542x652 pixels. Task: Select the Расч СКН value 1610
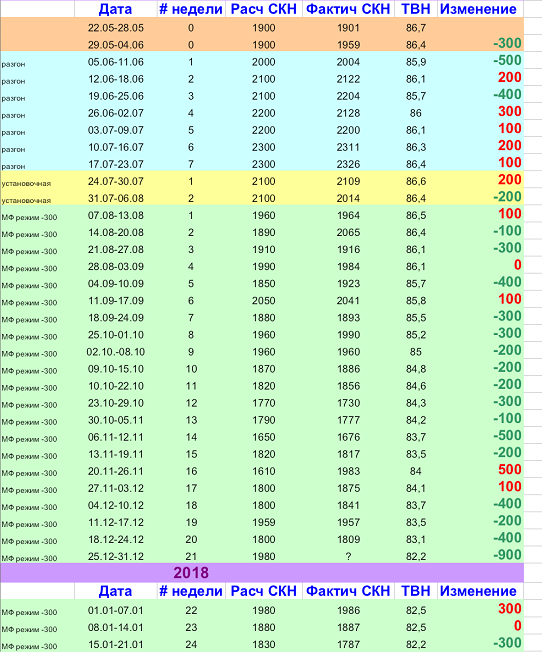pyautogui.click(x=263, y=471)
